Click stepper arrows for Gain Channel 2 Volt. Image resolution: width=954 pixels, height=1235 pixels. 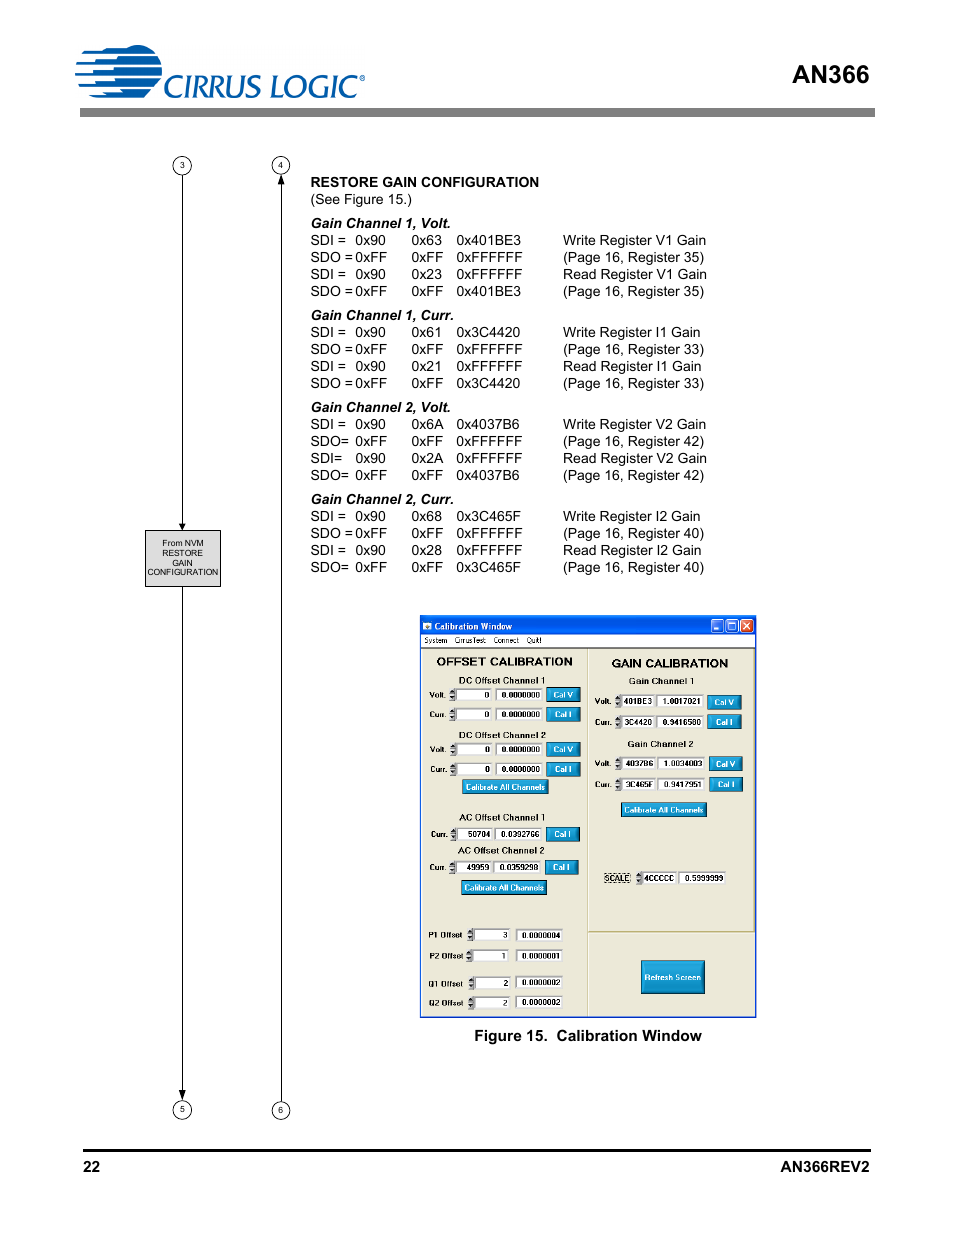point(618,764)
